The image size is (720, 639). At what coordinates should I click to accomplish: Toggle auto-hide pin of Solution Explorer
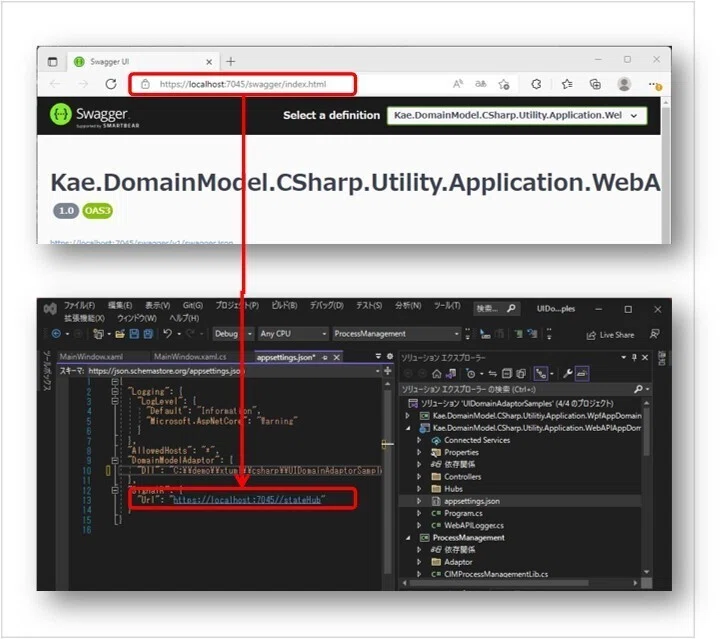(x=634, y=357)
